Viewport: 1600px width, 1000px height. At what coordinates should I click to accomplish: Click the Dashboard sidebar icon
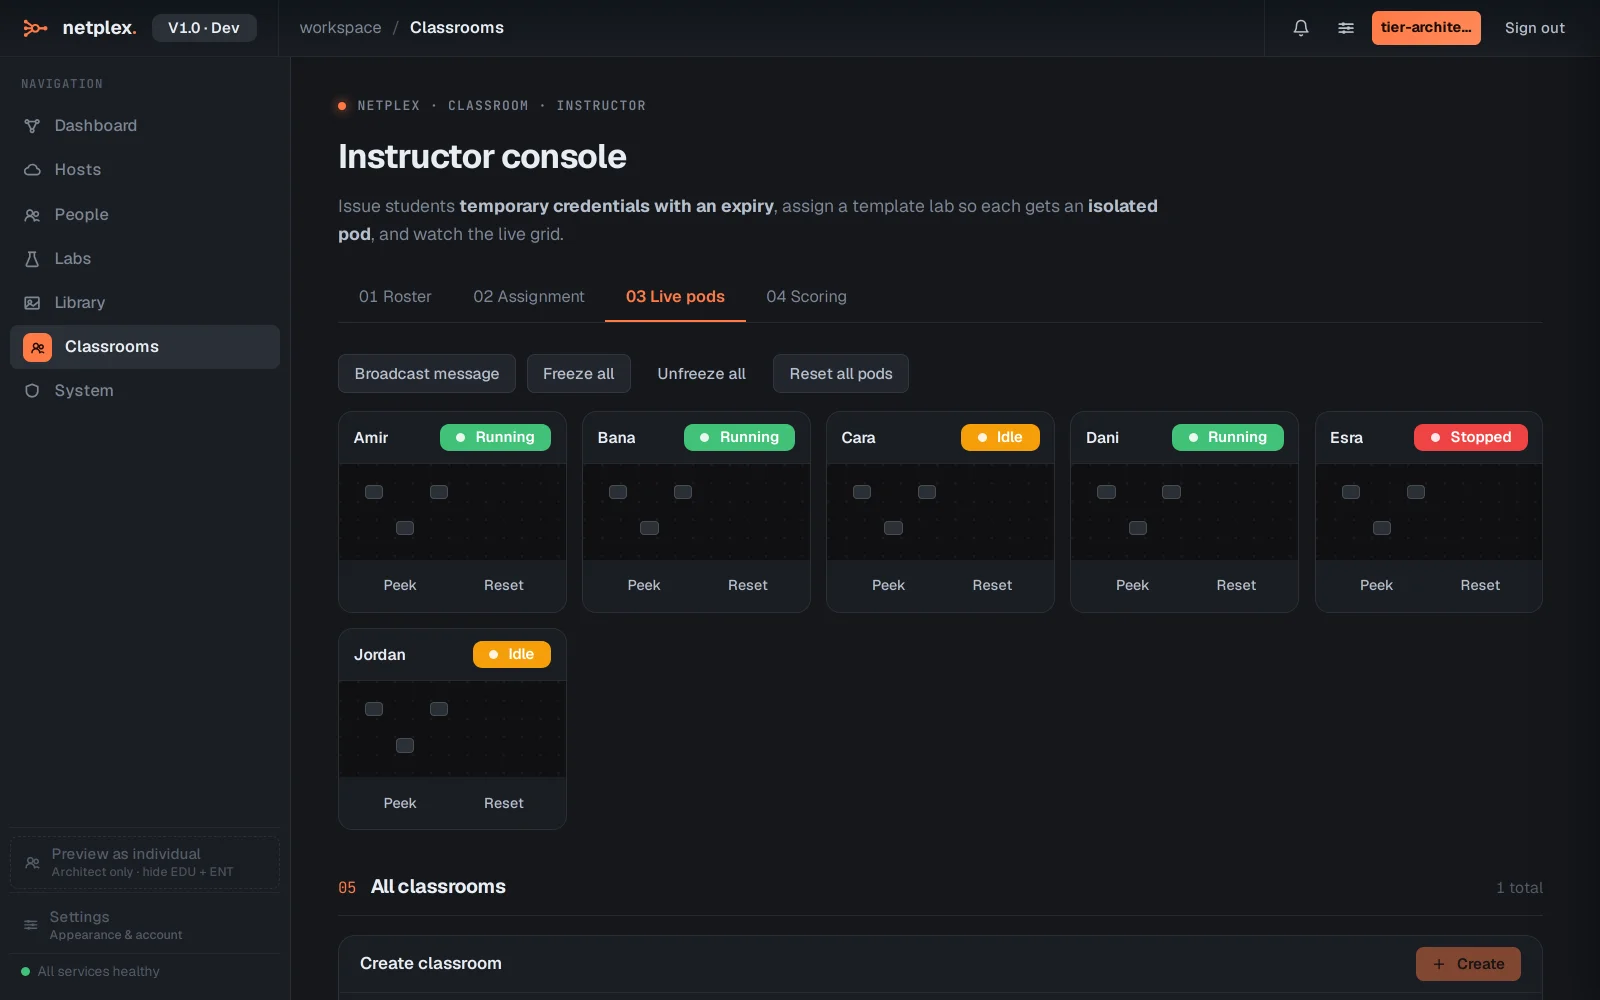(32, 126)
